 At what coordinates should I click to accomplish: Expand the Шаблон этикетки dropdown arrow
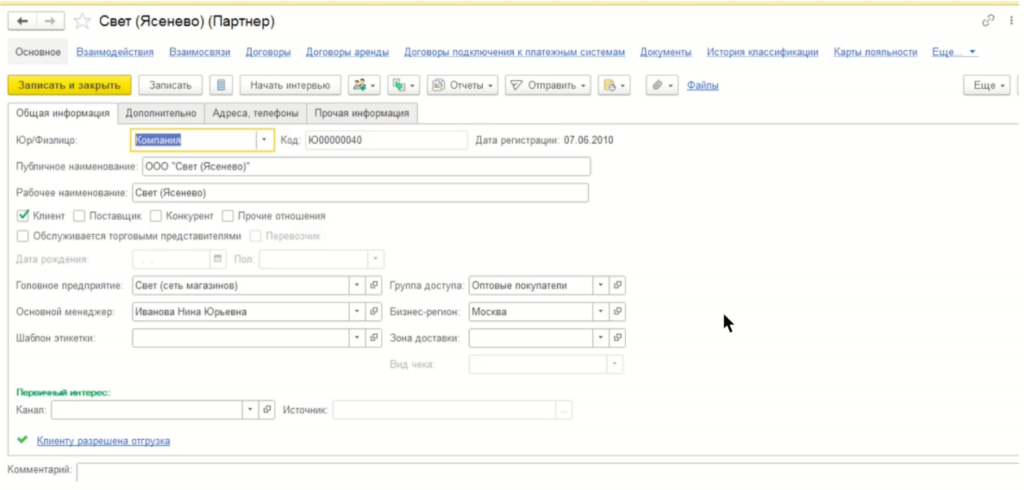(x=357, y=338)
